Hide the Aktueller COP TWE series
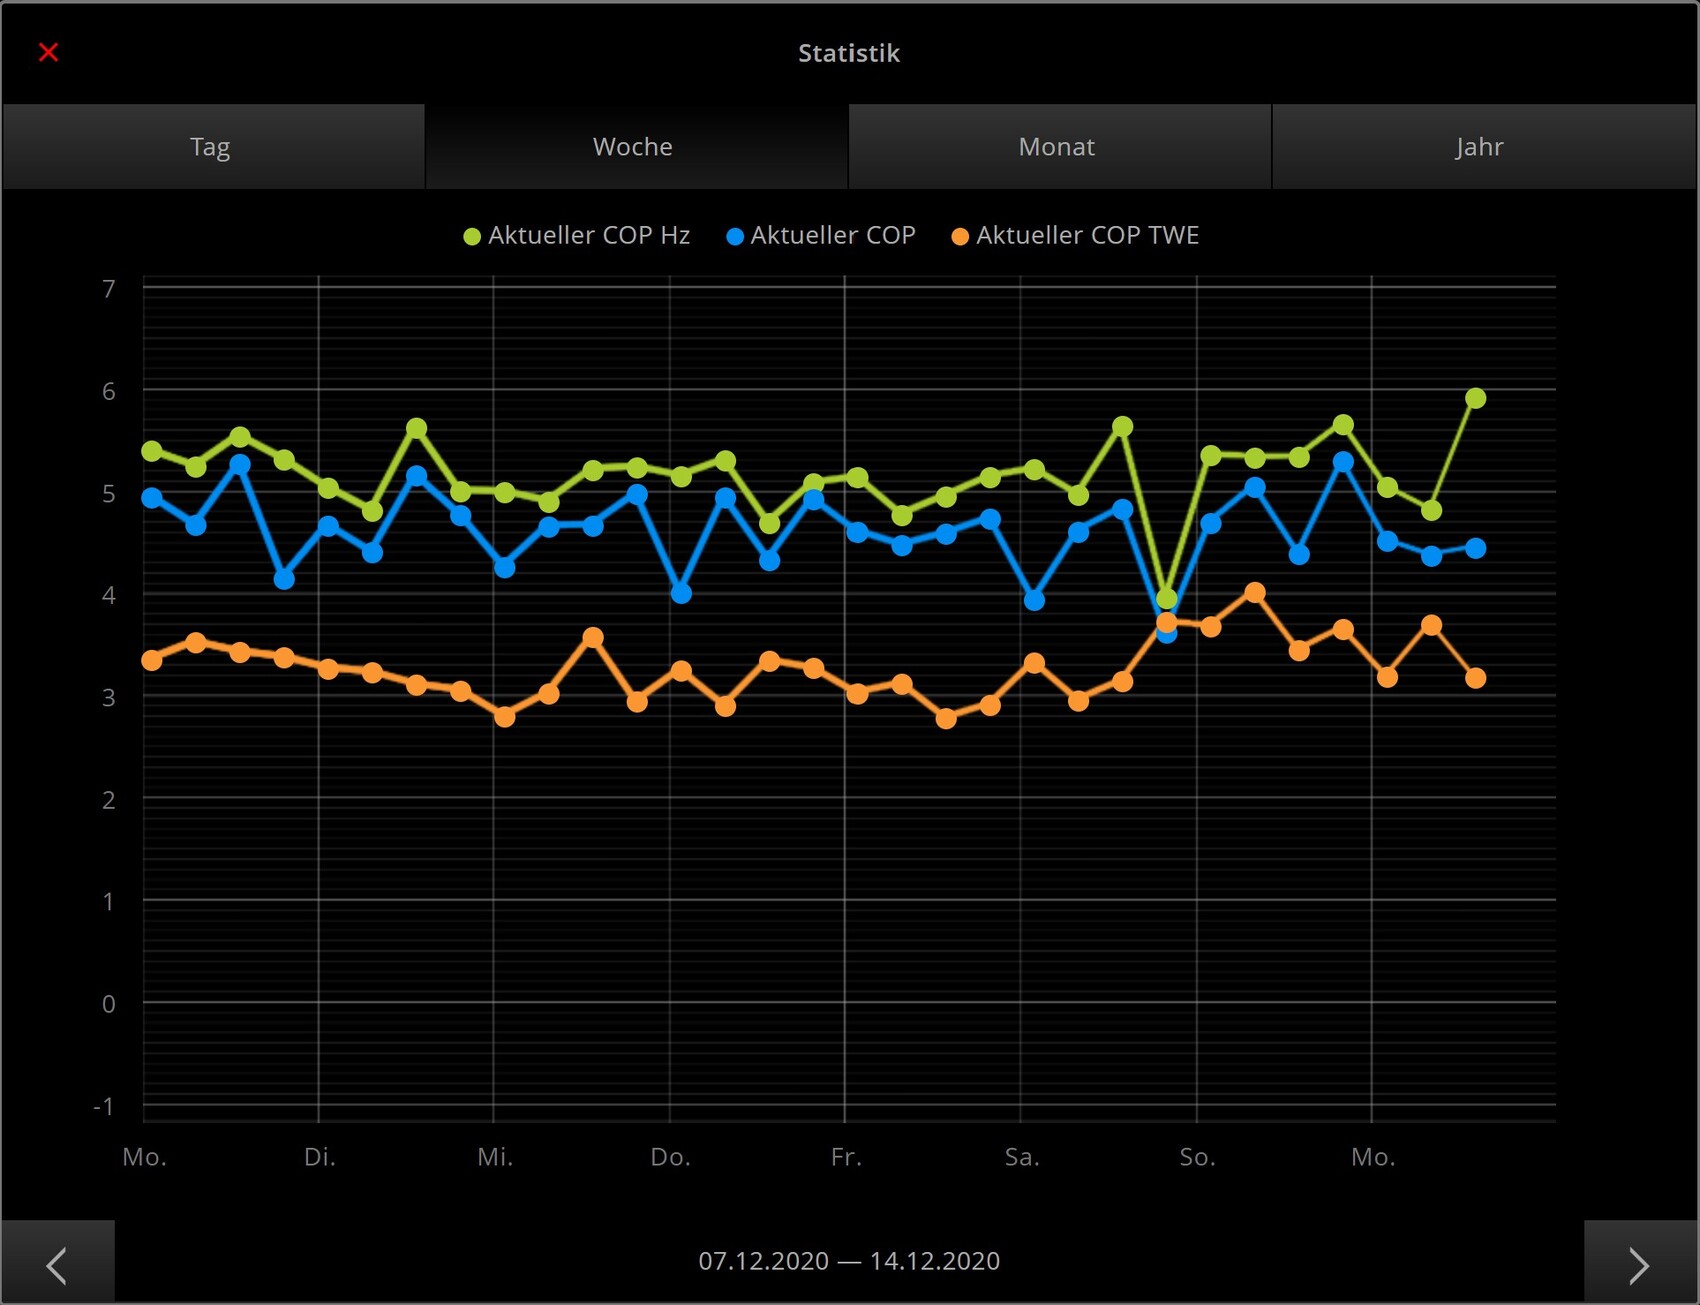The width and height of the screenshot is (1700, 1305). click(x=1087, y=236)
